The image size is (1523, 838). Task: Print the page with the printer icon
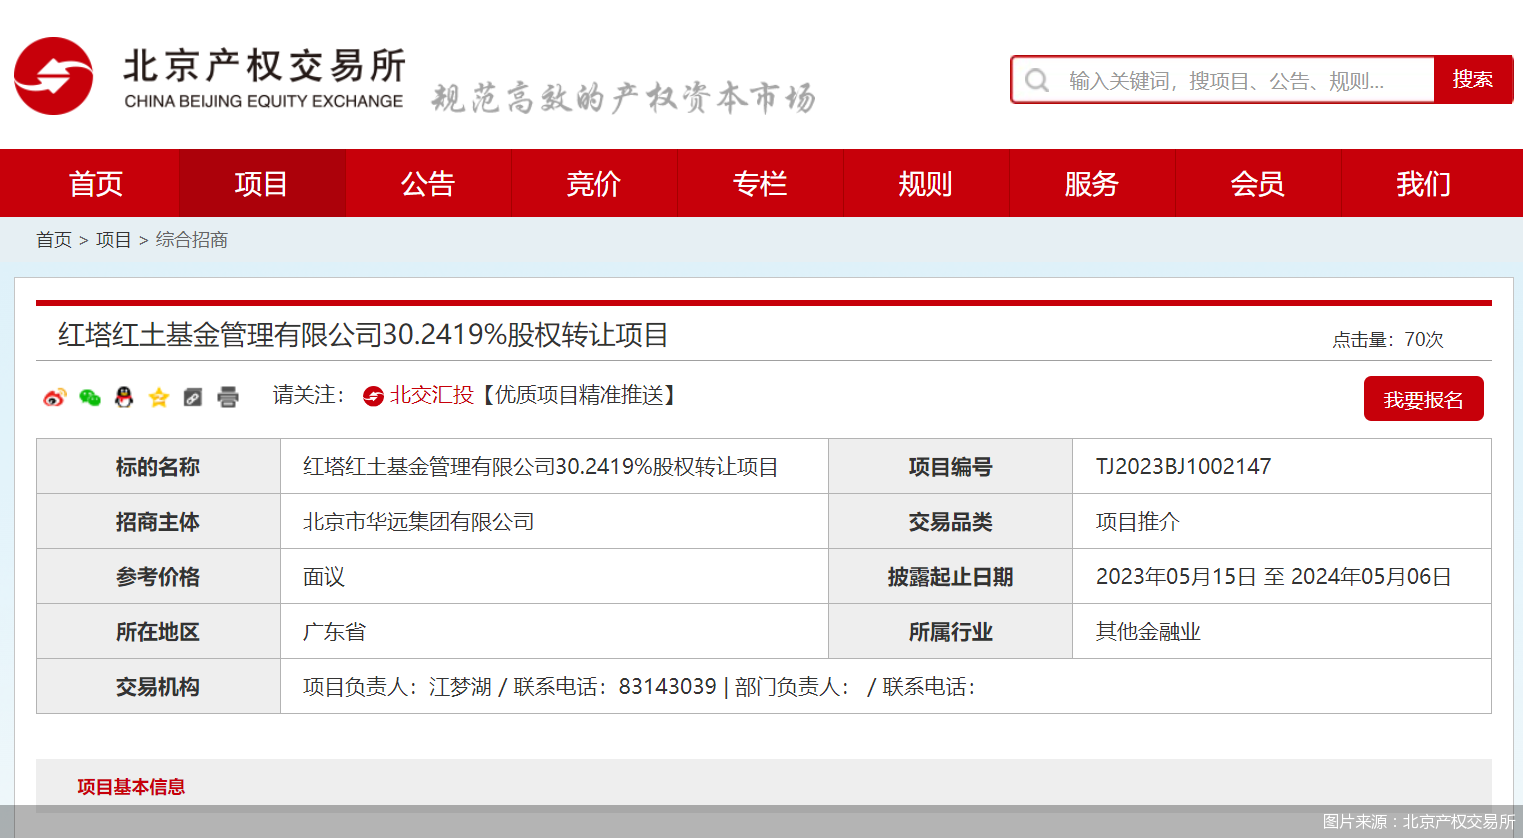click(x=227, y=397)
